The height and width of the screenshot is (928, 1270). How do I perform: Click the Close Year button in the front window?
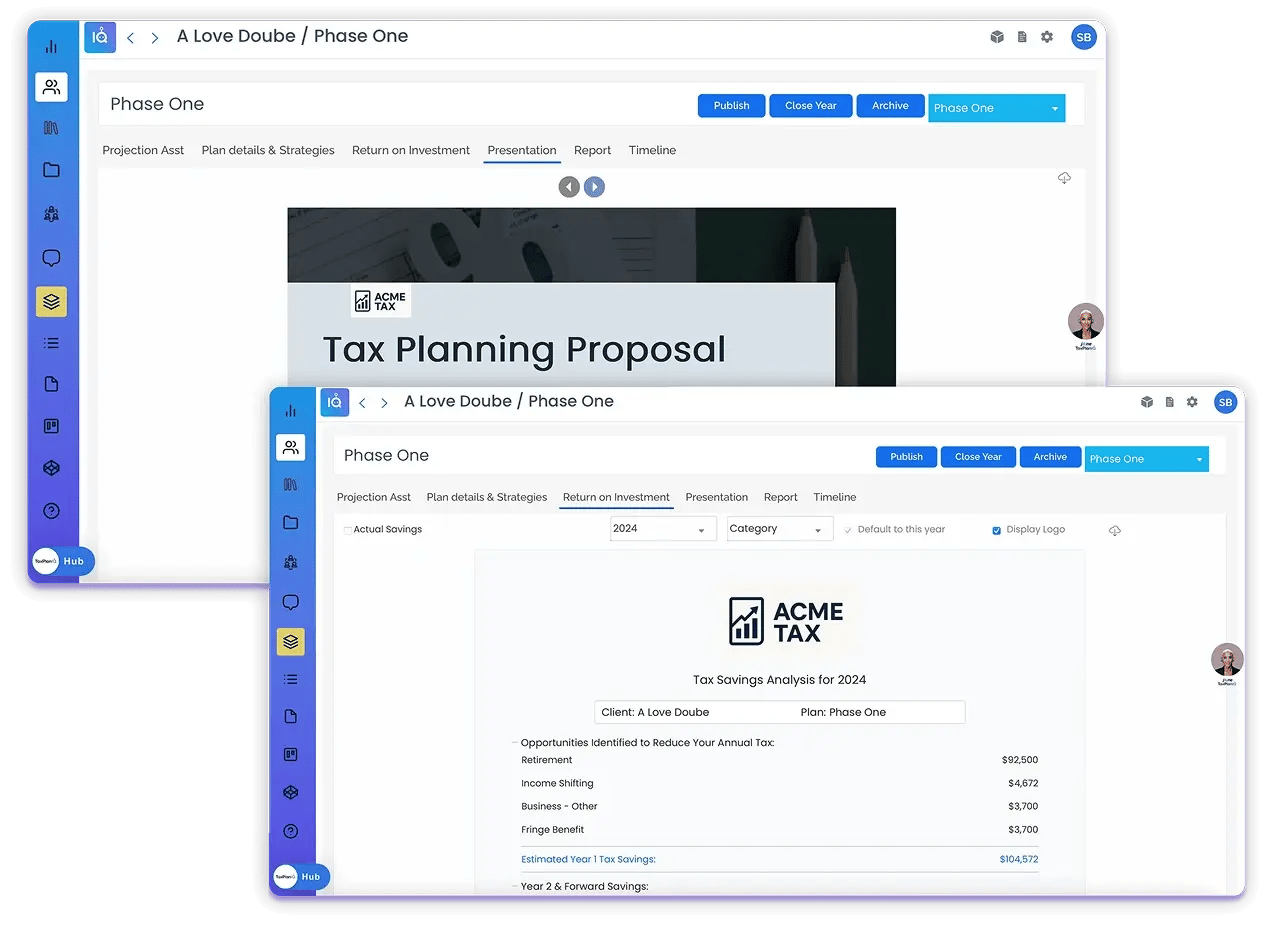click(978, 457)
